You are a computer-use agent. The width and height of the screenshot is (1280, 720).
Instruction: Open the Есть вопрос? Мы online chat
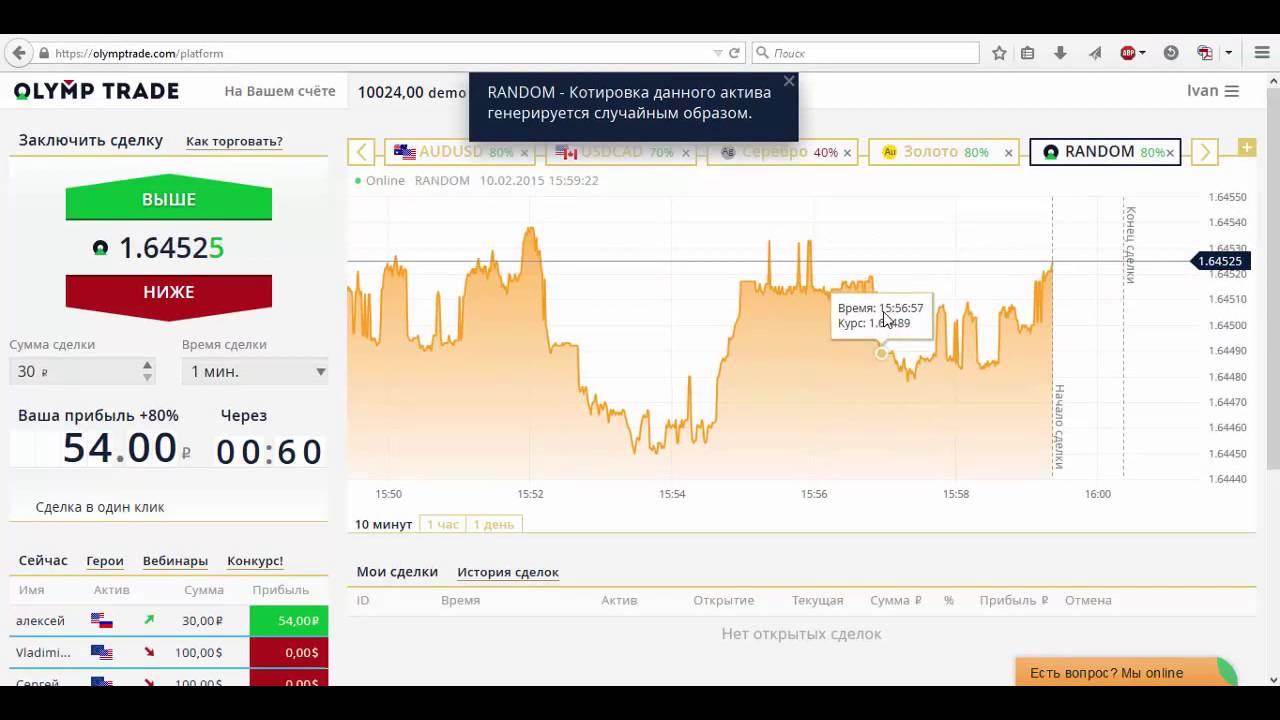(1126, 673)
